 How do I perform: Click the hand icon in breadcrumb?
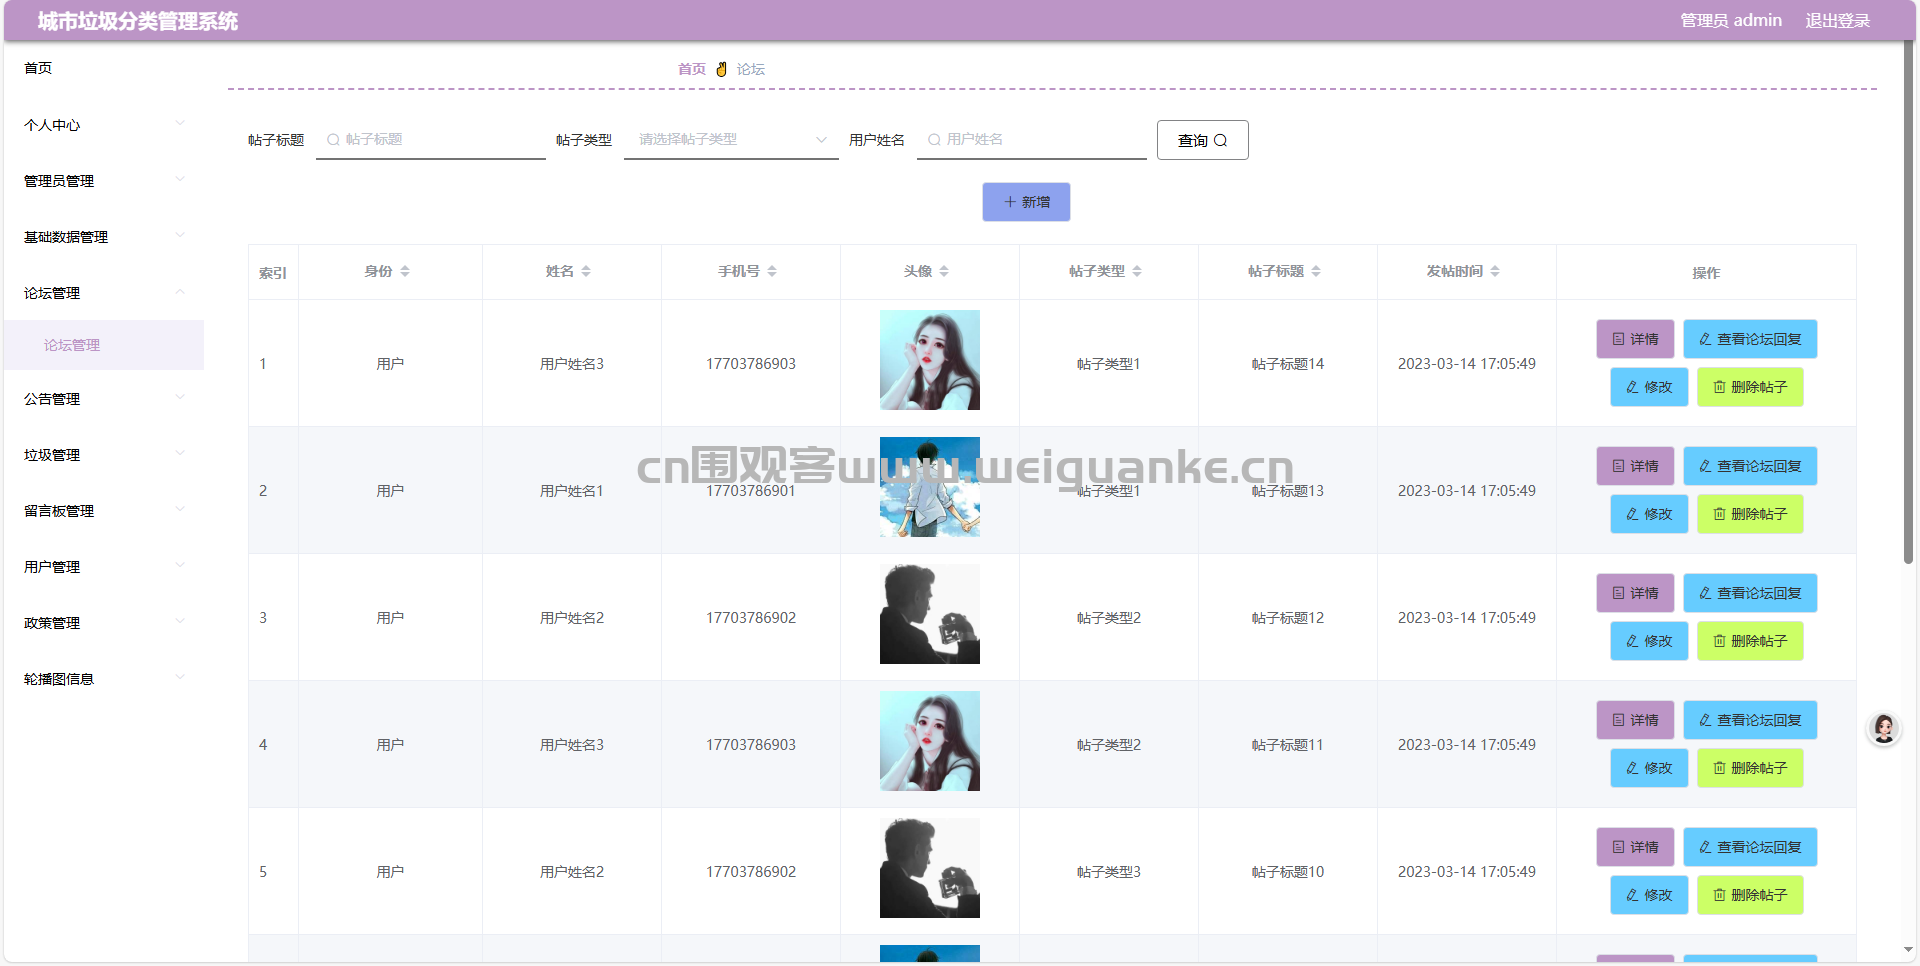[721, 69]
